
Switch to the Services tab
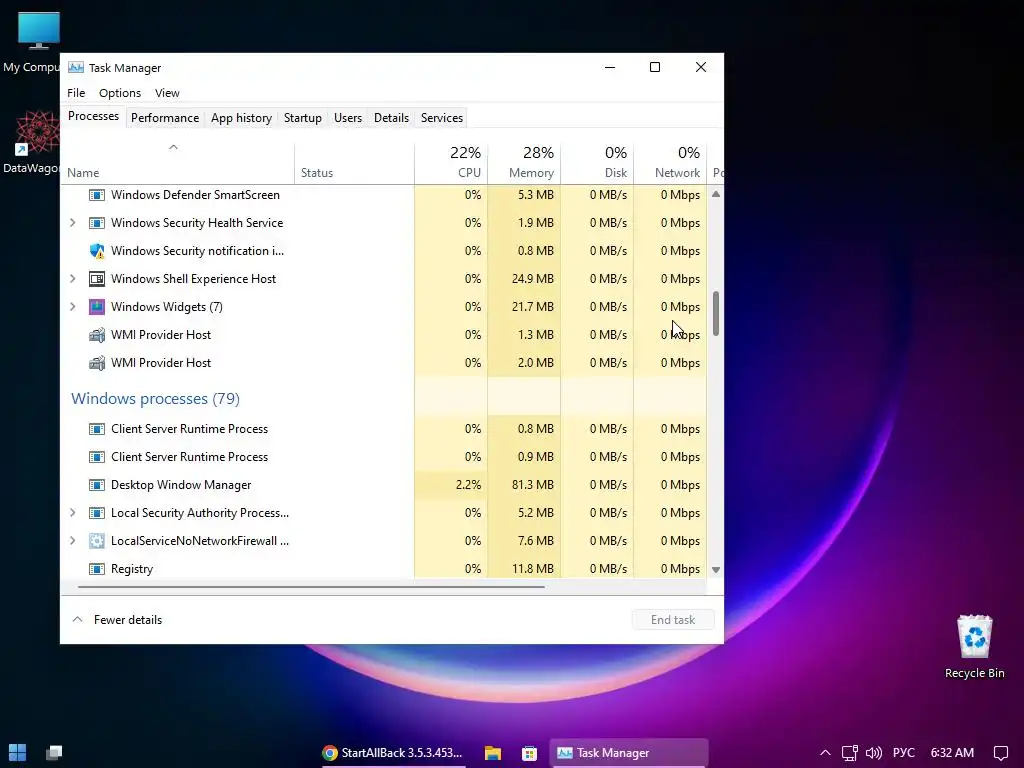tap(441, 118)
